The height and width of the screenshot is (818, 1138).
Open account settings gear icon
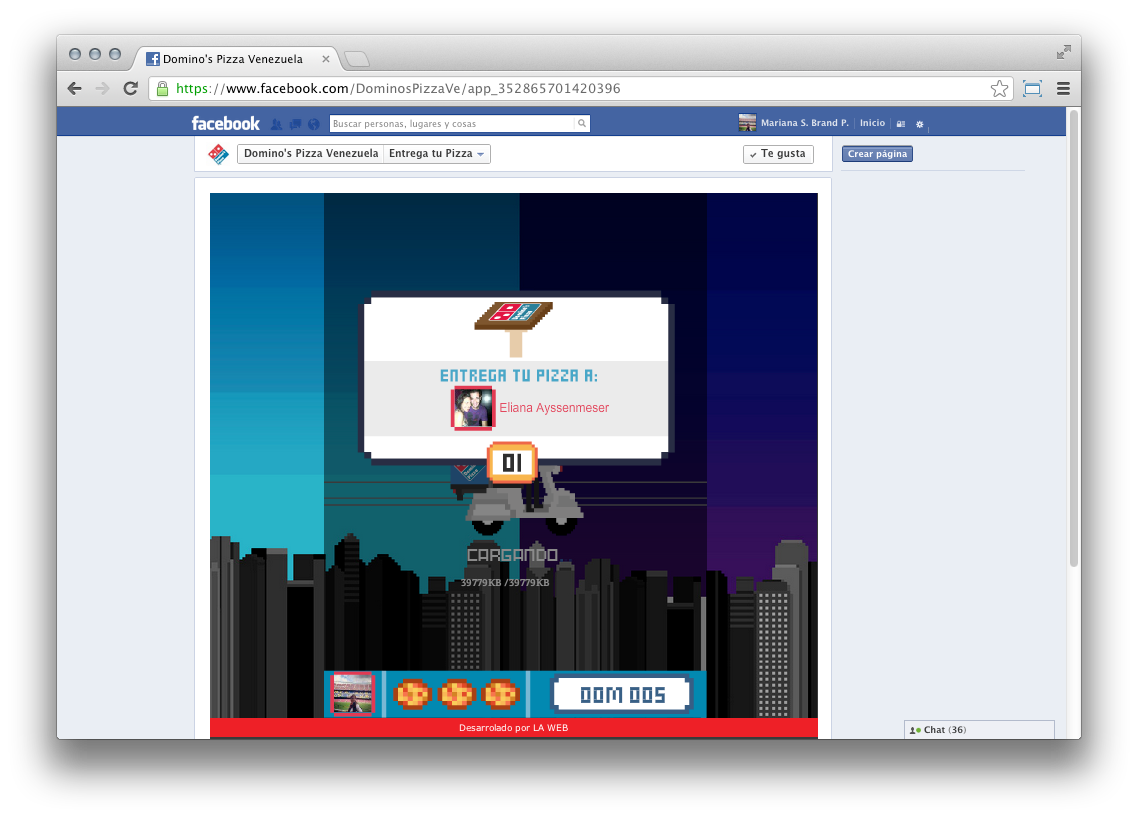point(920,124)
